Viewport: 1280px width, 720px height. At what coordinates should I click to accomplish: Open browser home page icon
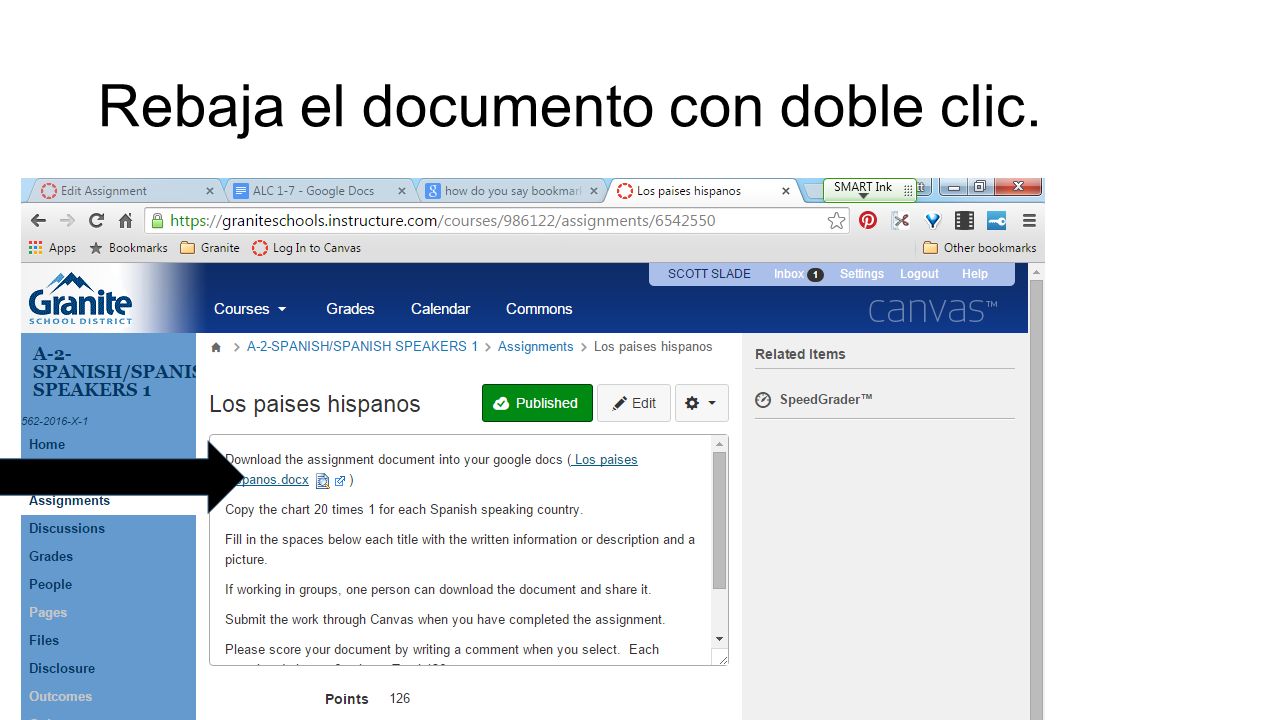pyautogui.click(x=125, y=221)
